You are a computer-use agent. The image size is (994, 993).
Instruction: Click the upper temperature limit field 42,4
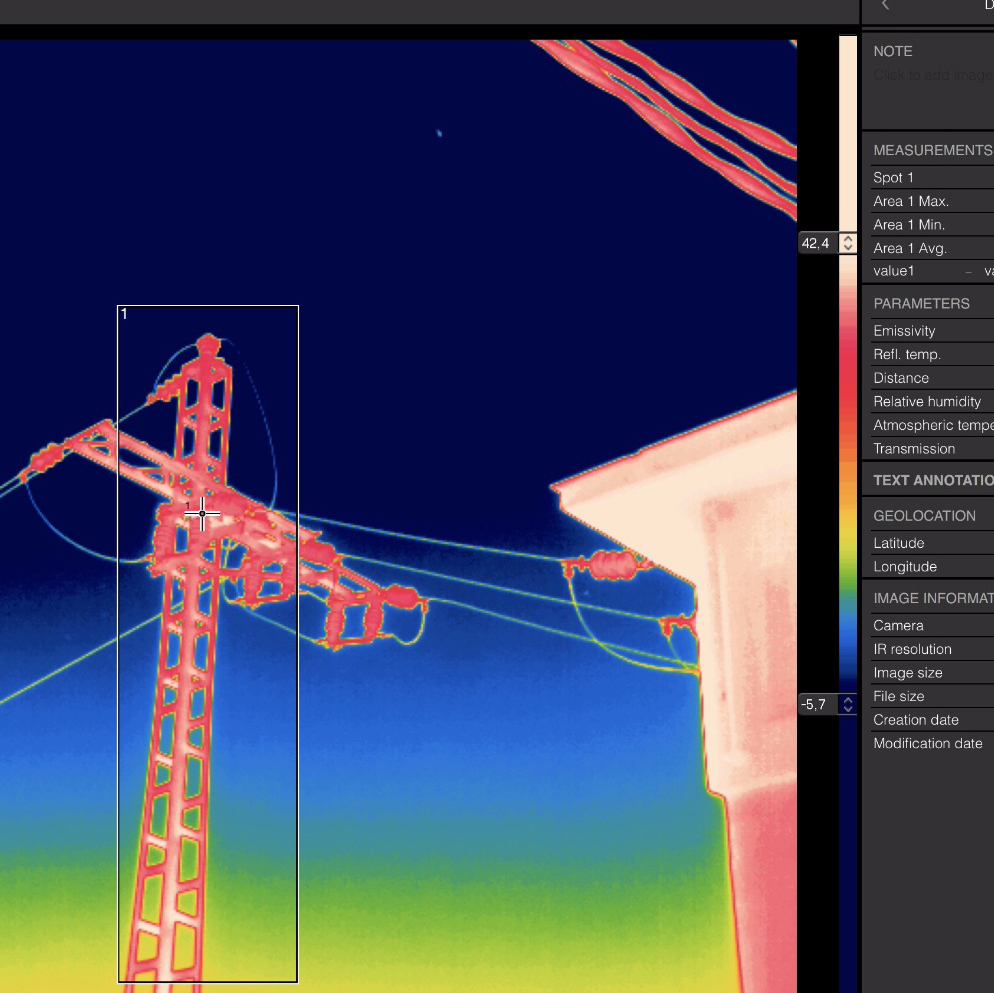click(817, 243)
